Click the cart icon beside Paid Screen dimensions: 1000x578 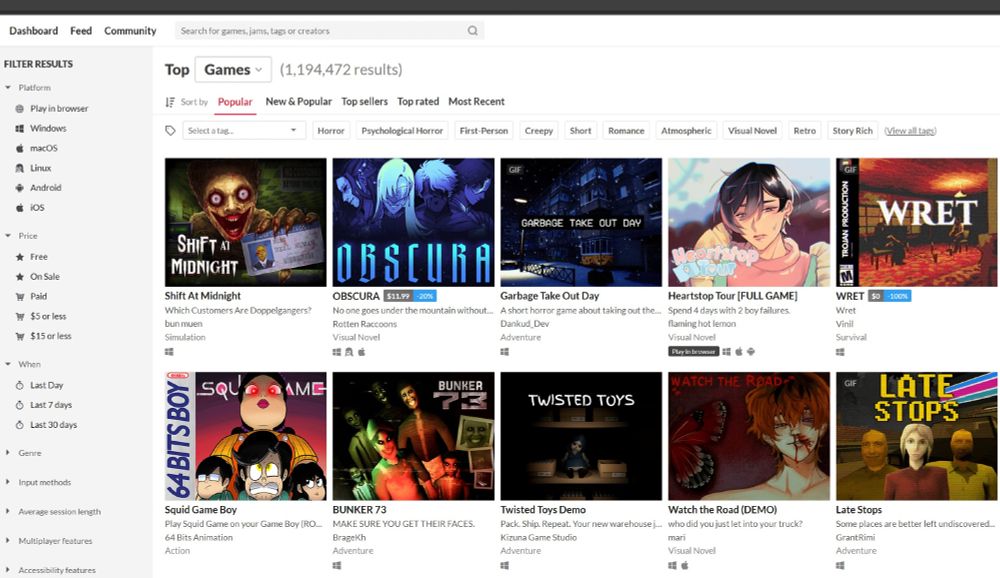coord(20,296)
